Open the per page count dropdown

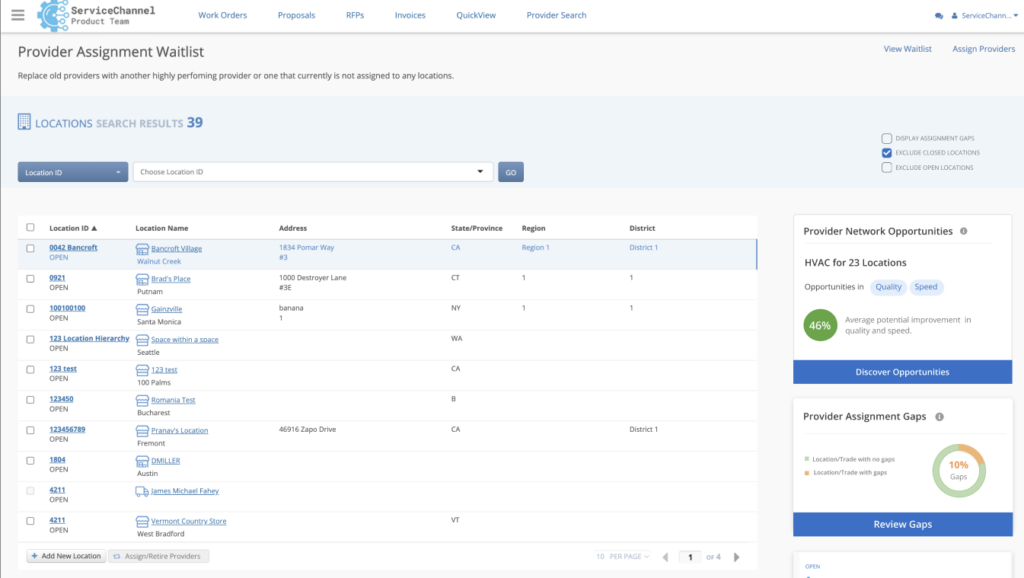pyautogui.click(x=623, y=557)
